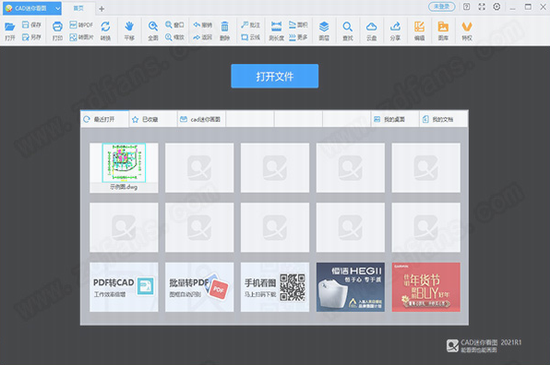The image size is (550, 365).
Task: Click the 全图 zoom-extents icon
Action: (x=153, y=26)
